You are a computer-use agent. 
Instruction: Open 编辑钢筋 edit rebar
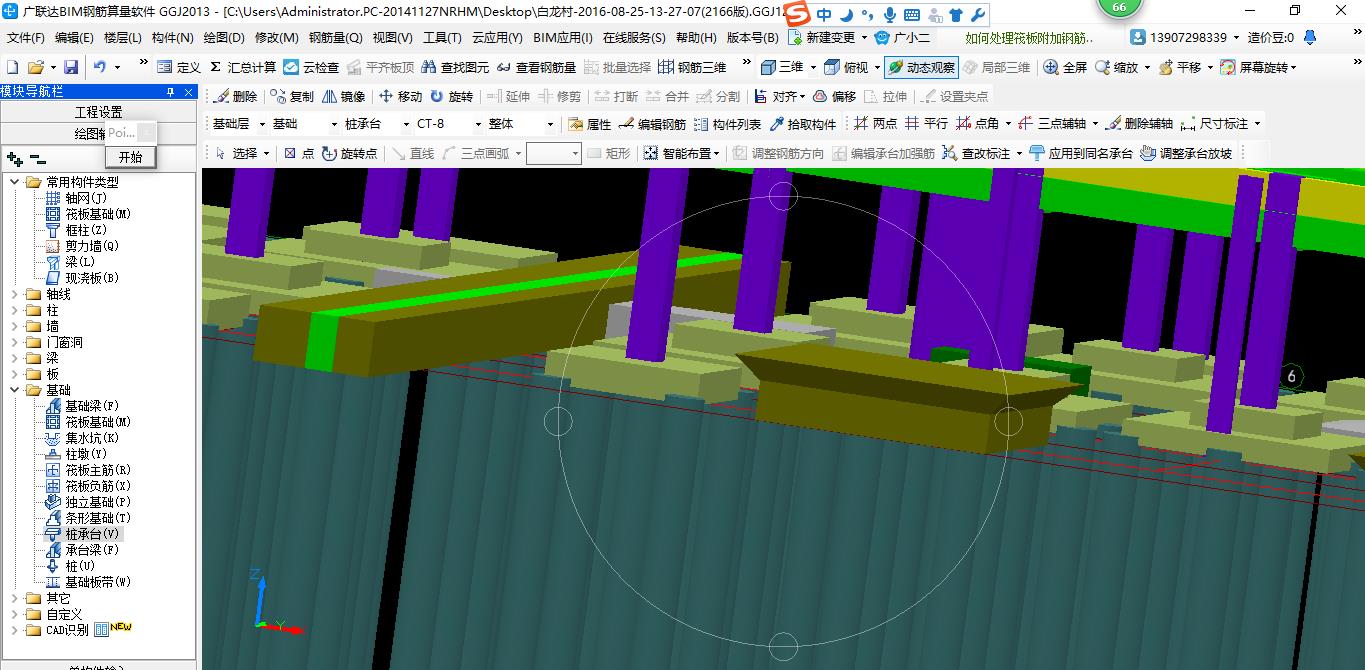point(653,124)
